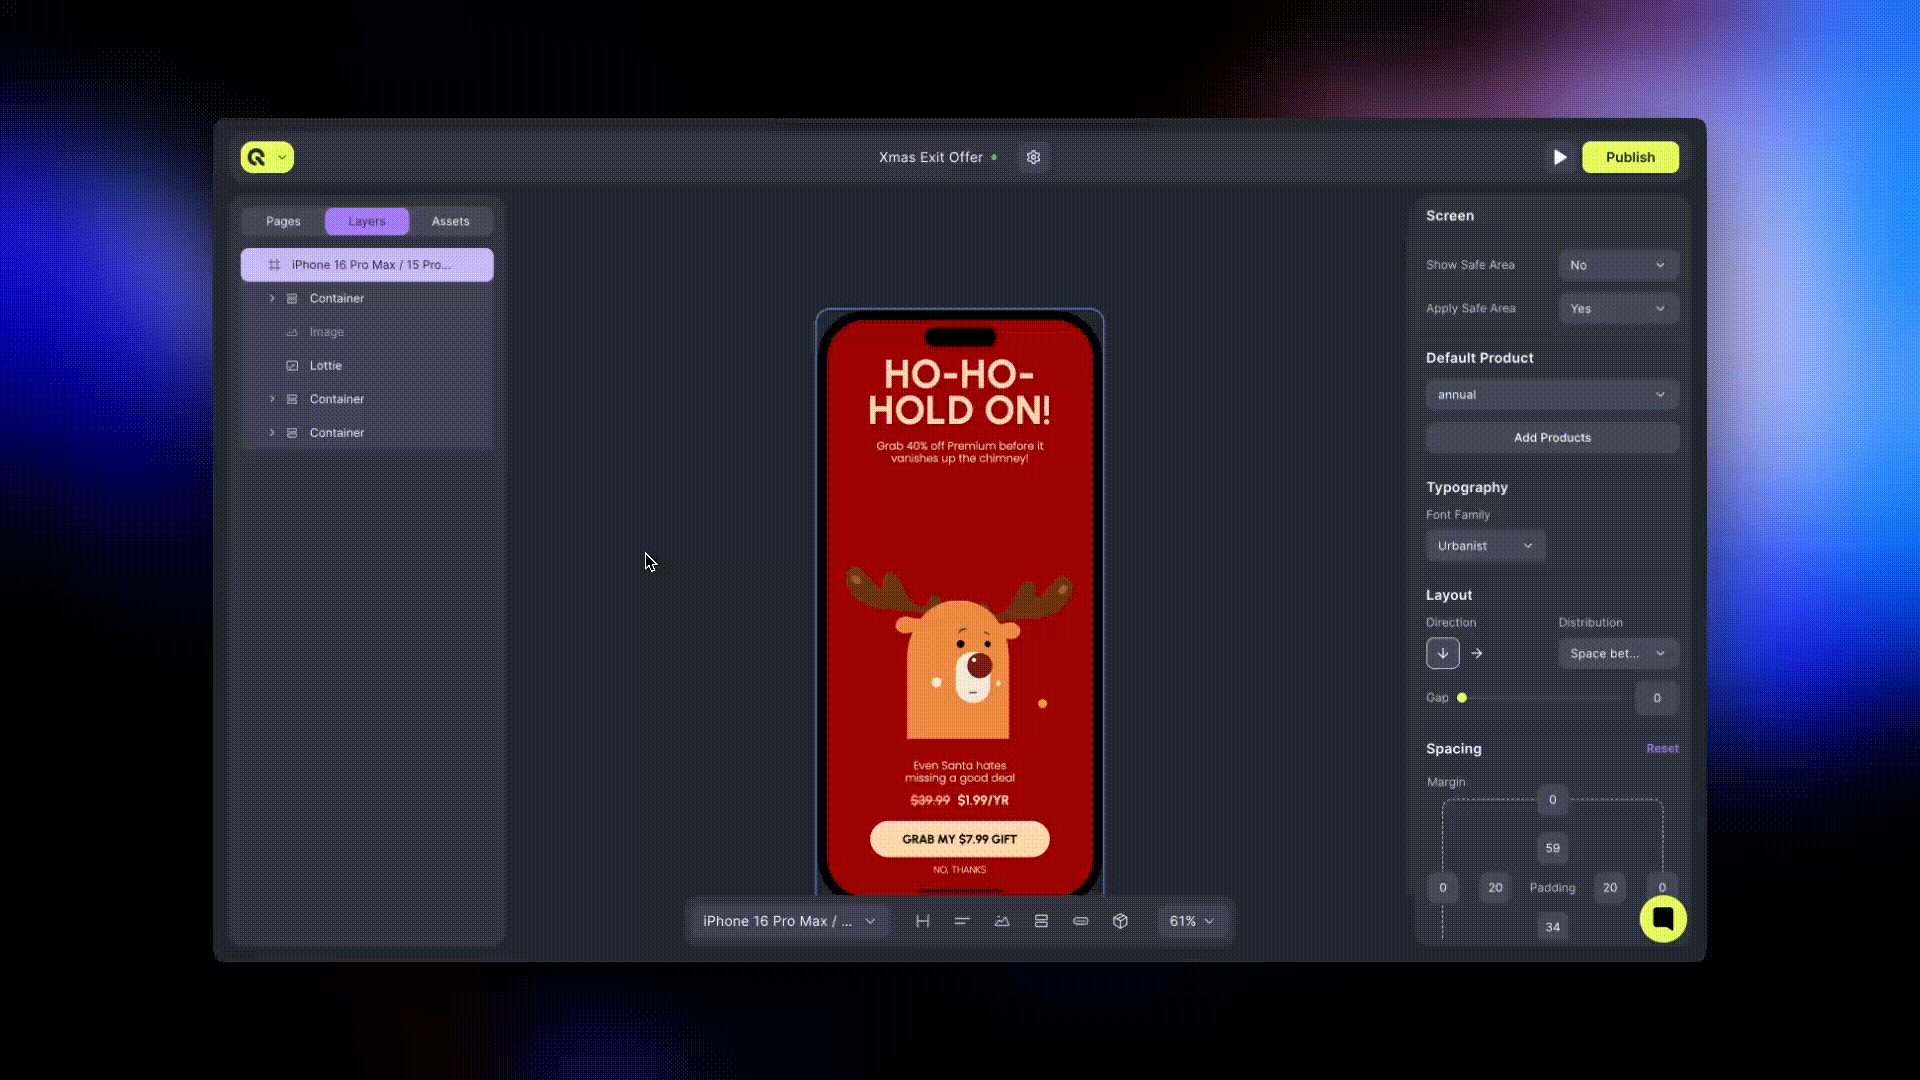Click the preview play button
Image resolution: width=1920 pixels, height=1080 pixels.
point(1559,157)
